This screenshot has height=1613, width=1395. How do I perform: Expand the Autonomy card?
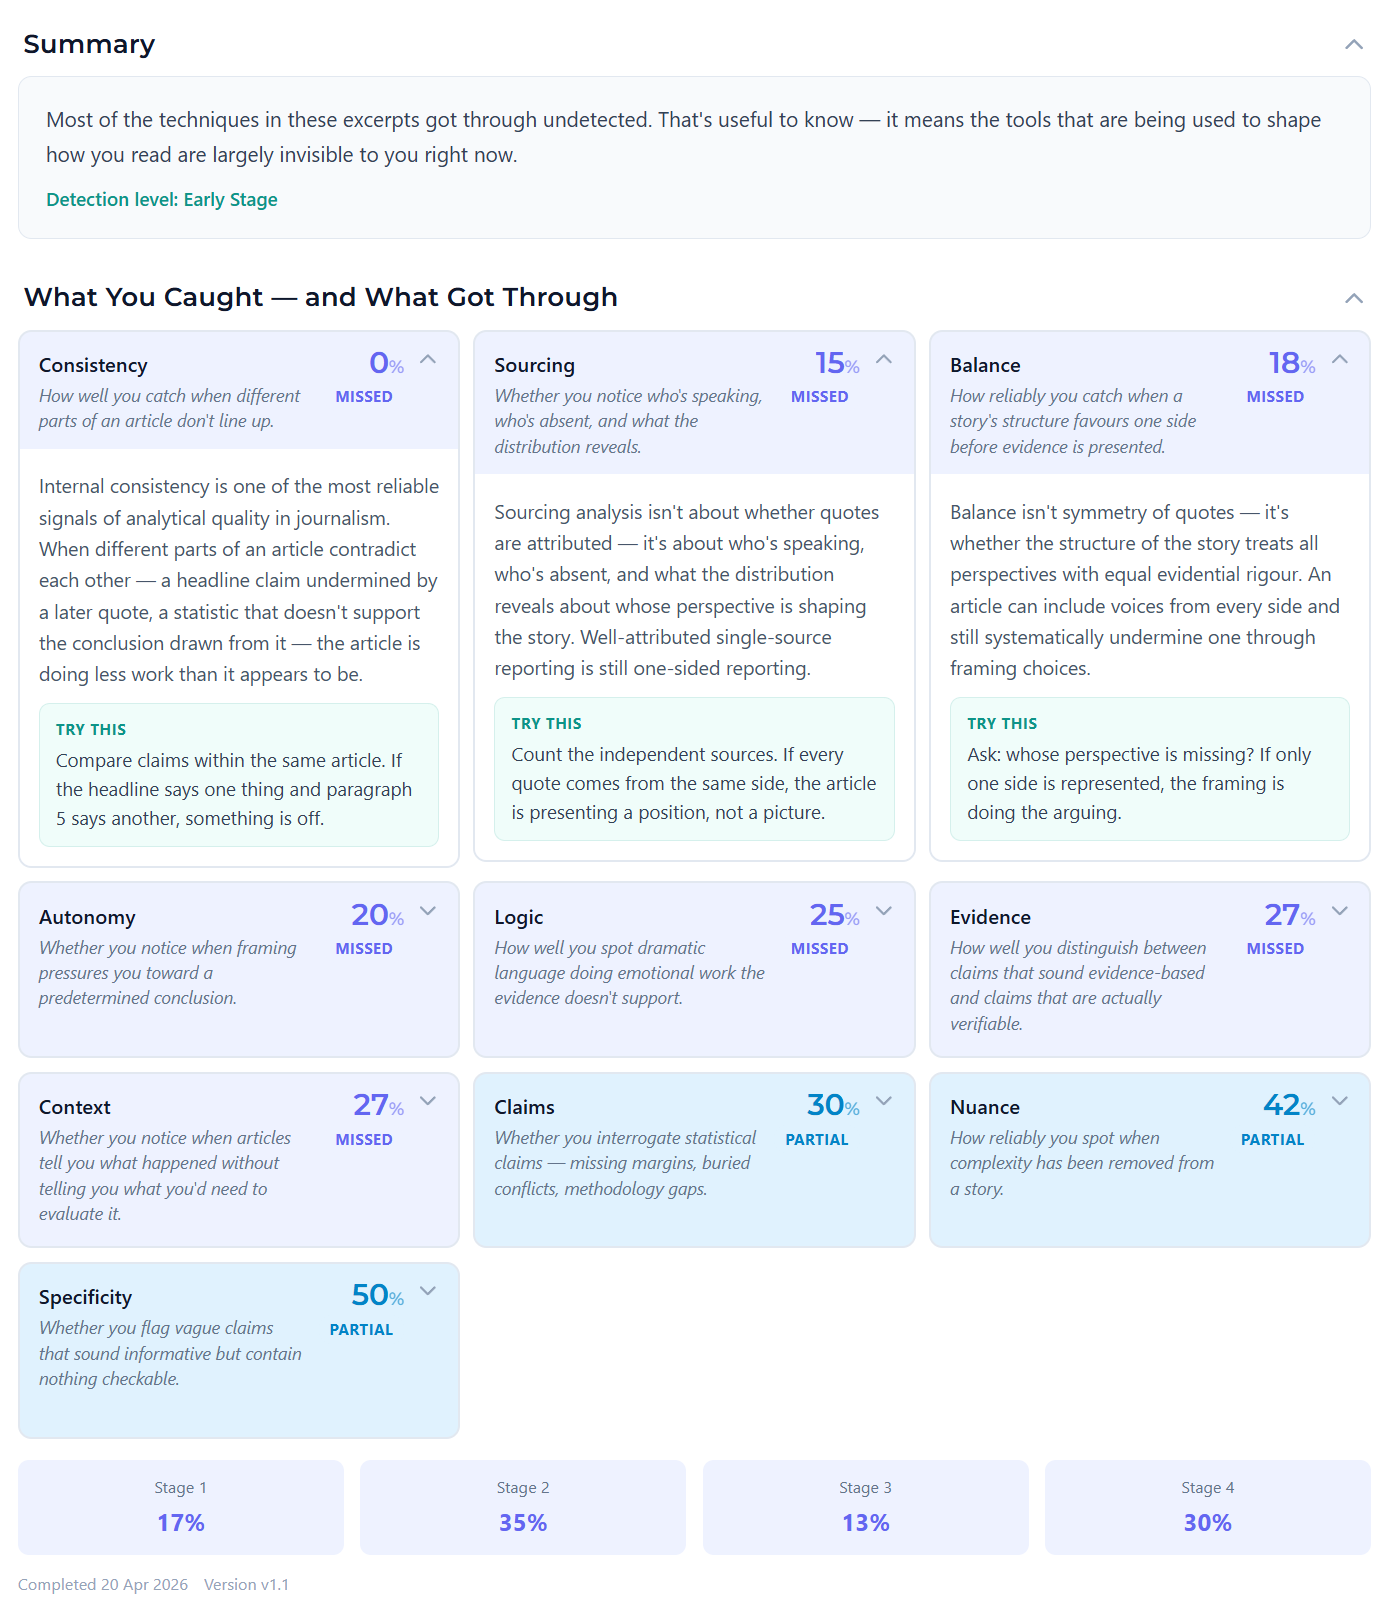coord(429,910)
